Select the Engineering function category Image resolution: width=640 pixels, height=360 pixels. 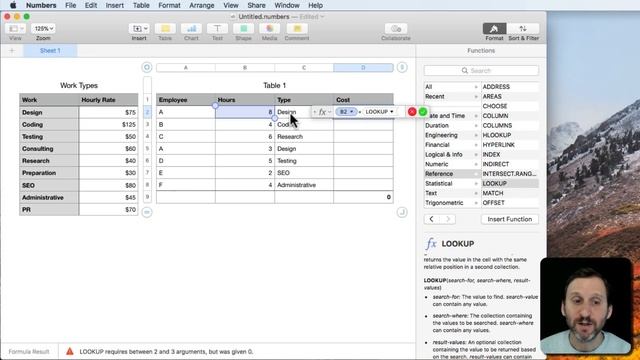click(x=452, y=135)
